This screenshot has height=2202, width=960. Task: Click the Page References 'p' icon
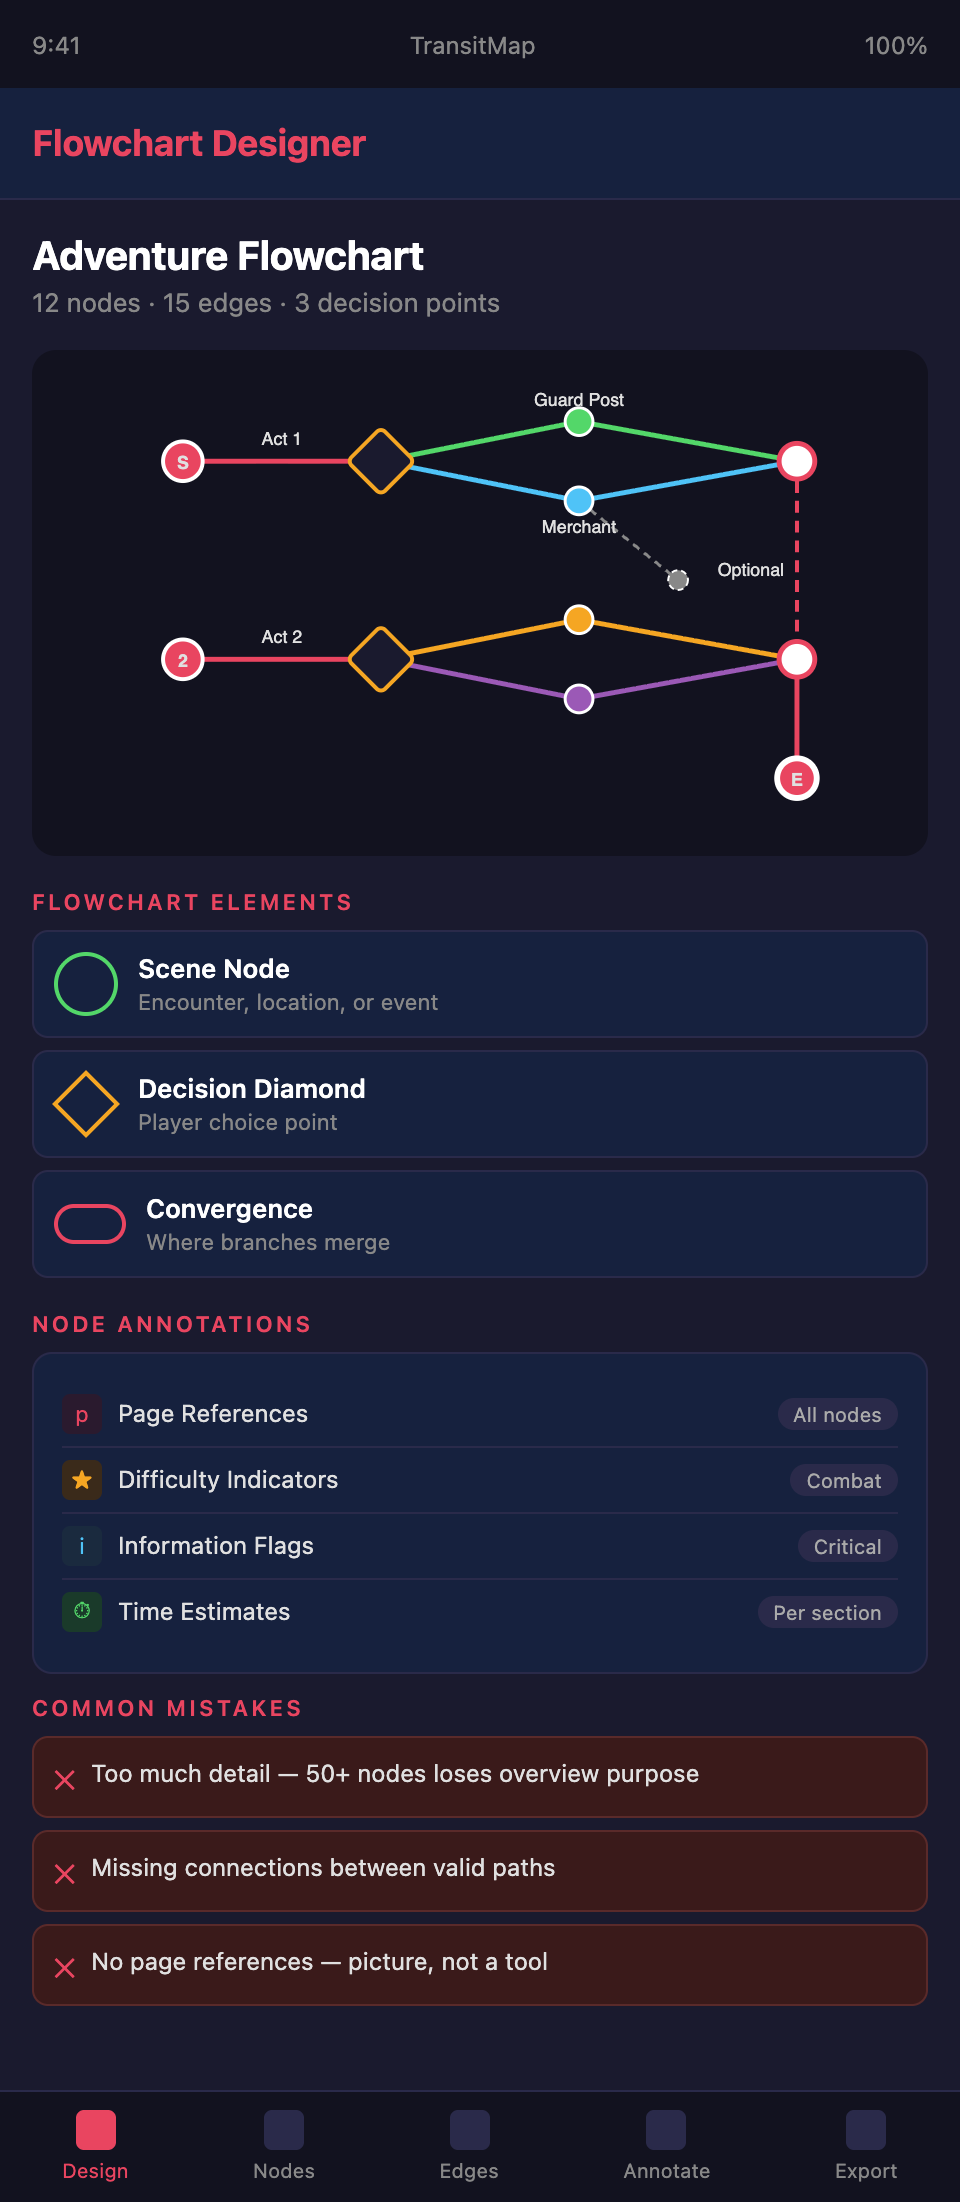[82, 1414]
